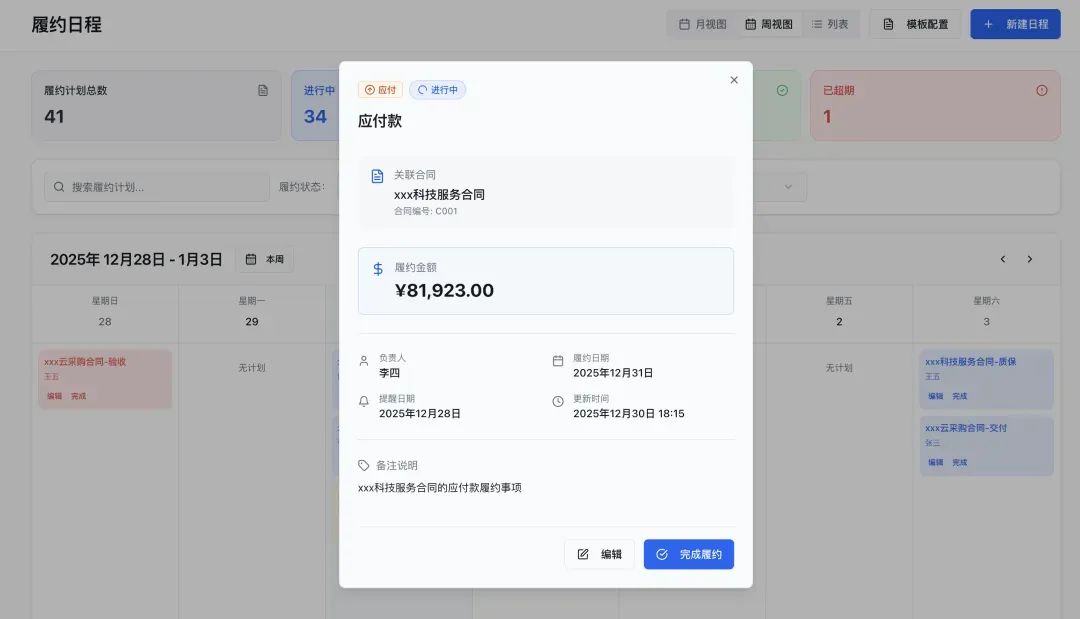Select the contract name xxx科技服务合同
Viewport: 1080px width, 619px height.
pyautogui.click(x=439, y=195)
